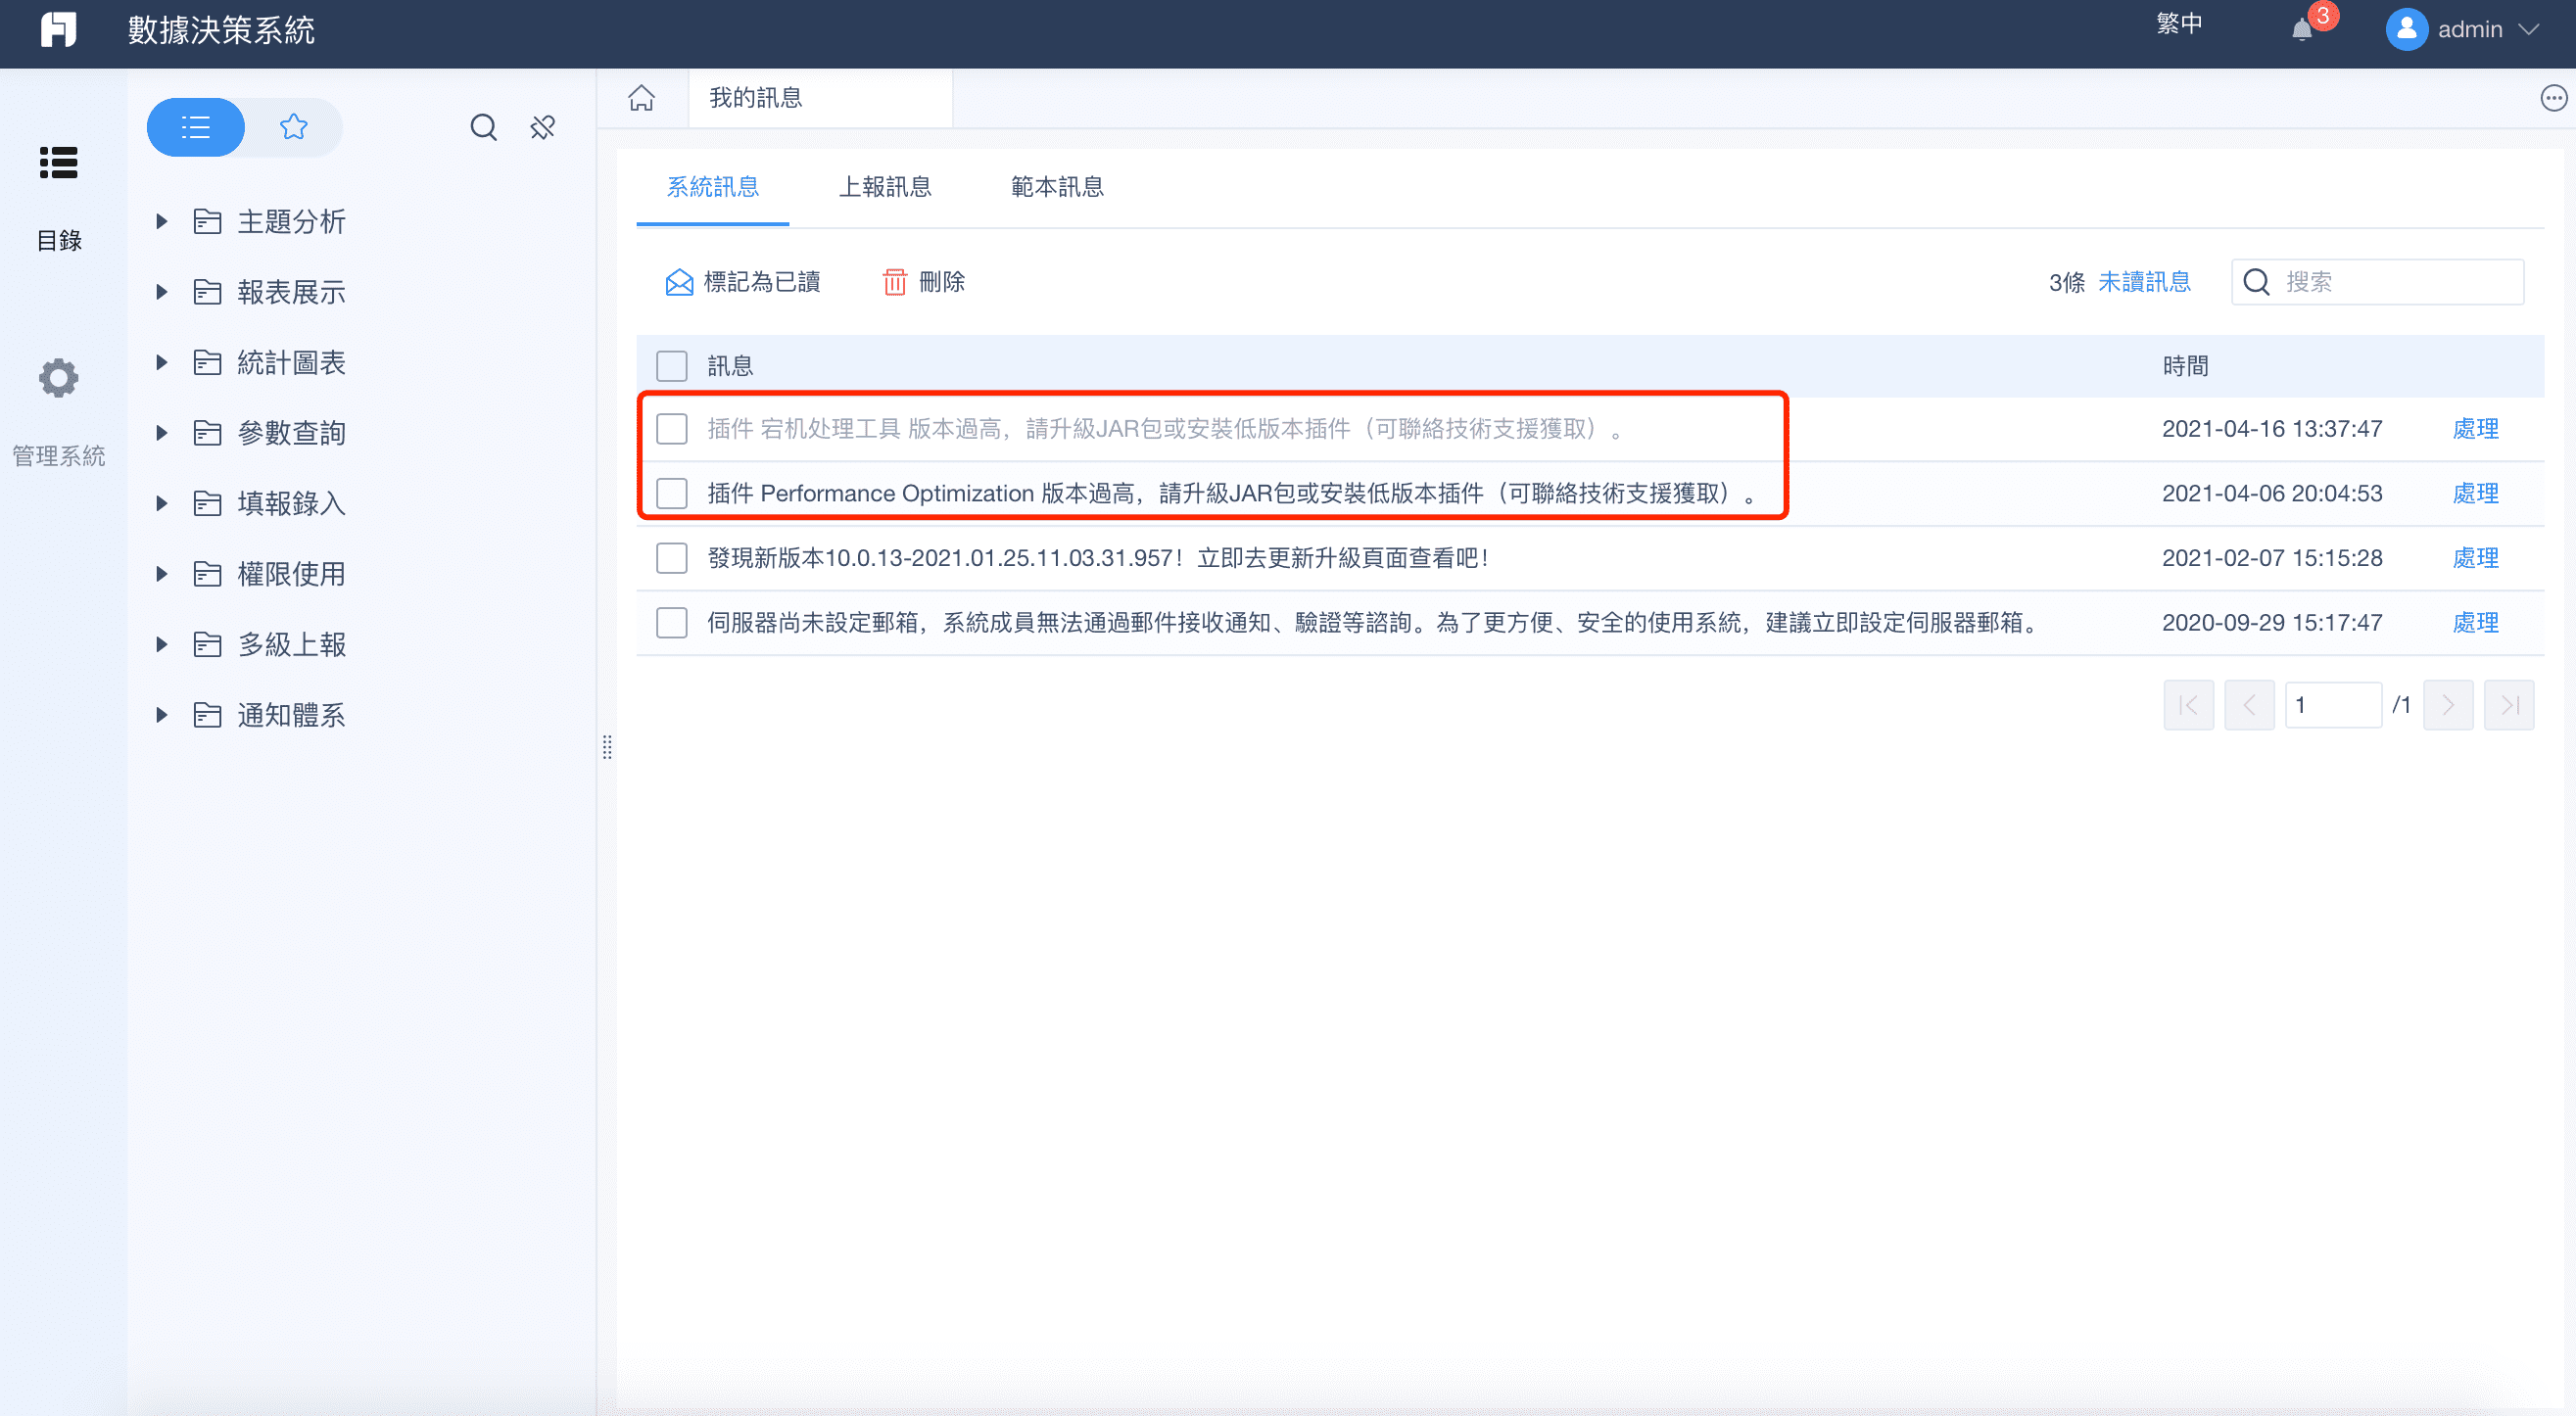The image size is (2576, 1416).
Task: Go to next page pagination button
Action: point(2448,705)
